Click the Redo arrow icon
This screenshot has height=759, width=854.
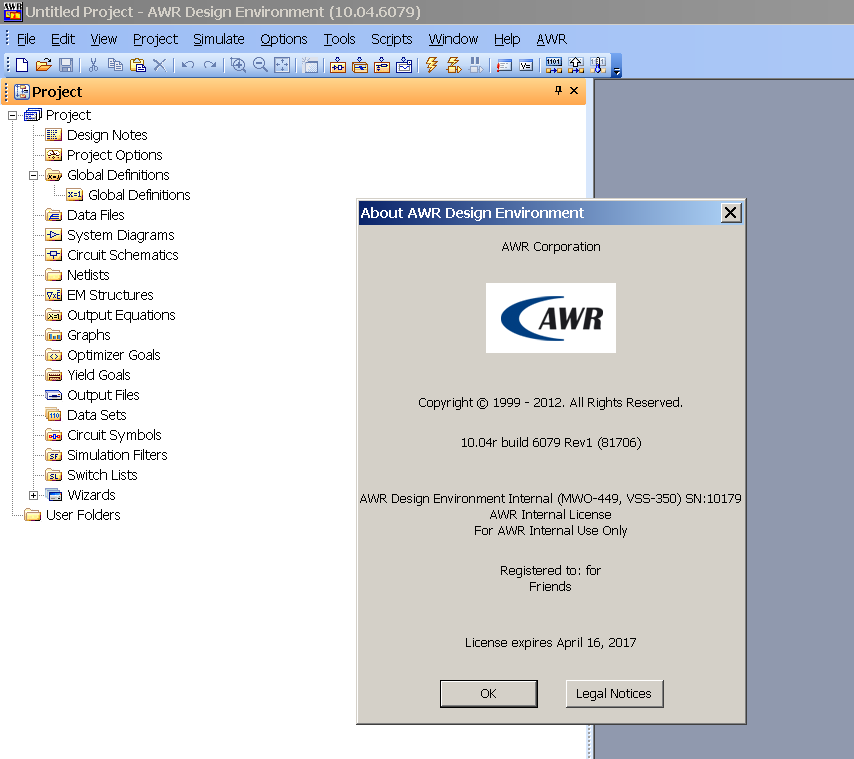coord(210,65)
